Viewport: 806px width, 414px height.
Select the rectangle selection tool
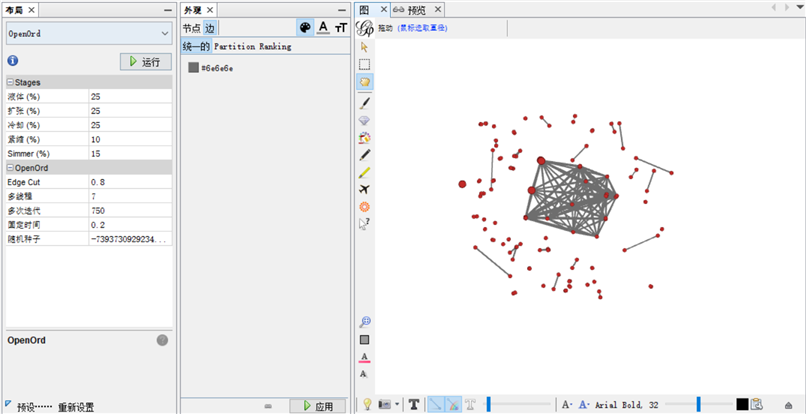coord(364,65)
